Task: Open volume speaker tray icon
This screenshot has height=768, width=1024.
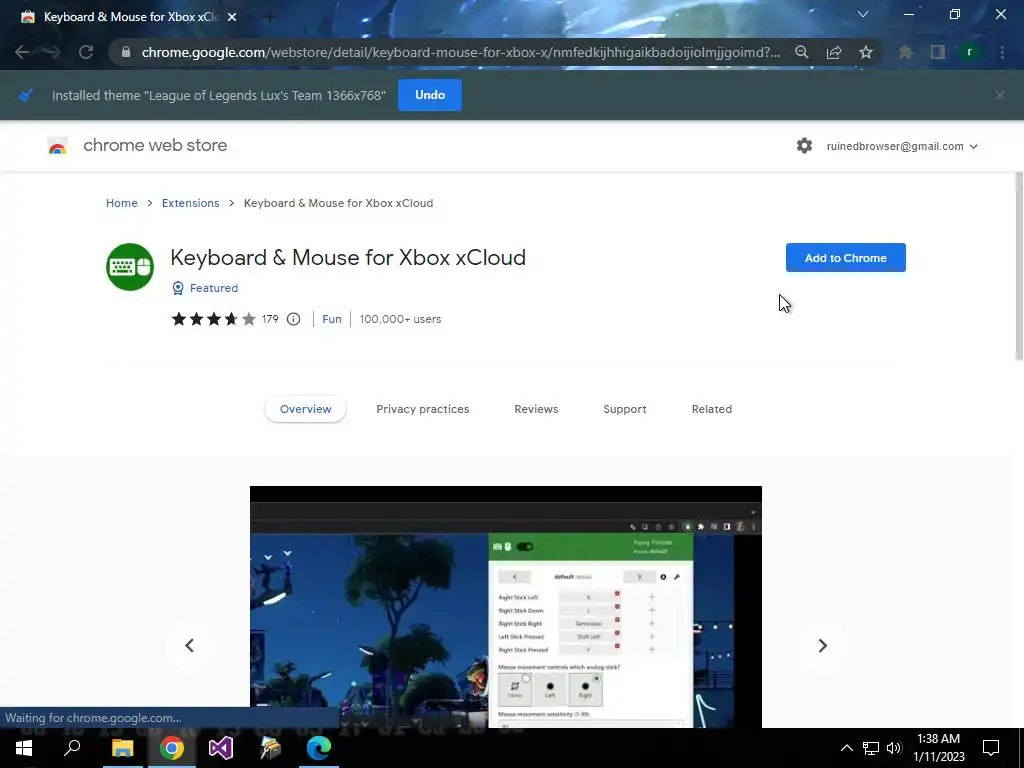Action: (894, 748)
